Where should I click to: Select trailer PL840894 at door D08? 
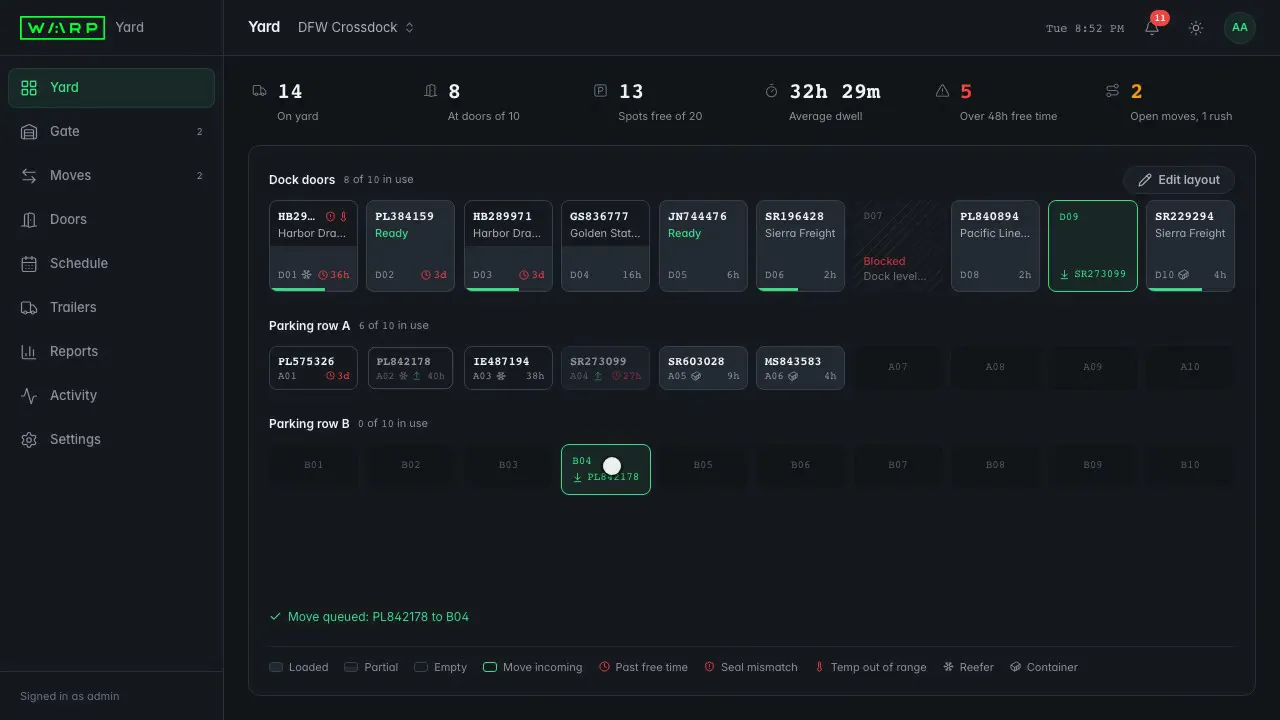pyautogui.click(x=995, y=246)
